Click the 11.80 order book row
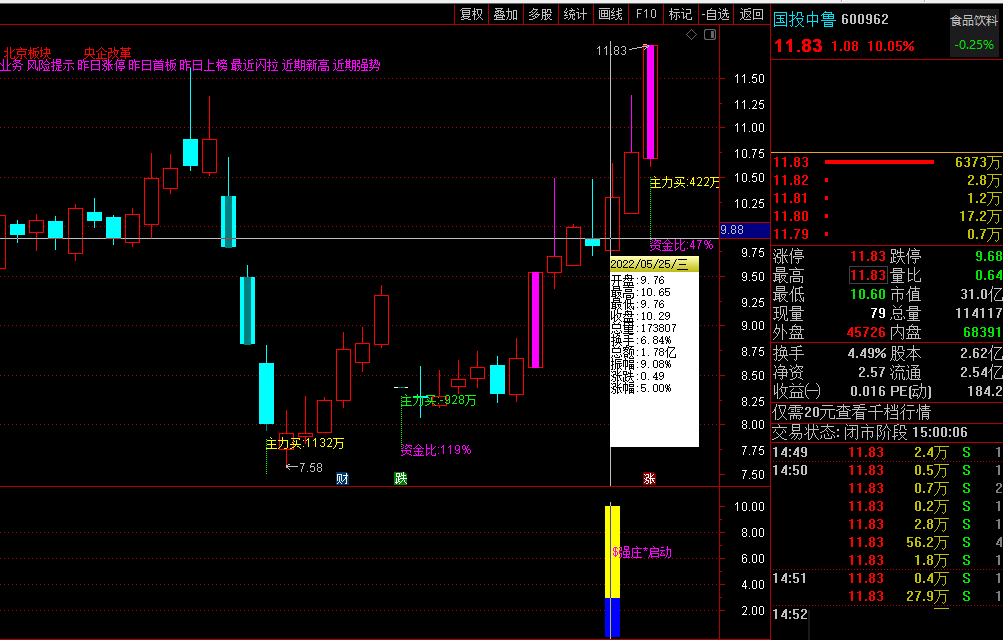 tap(887, 216)
